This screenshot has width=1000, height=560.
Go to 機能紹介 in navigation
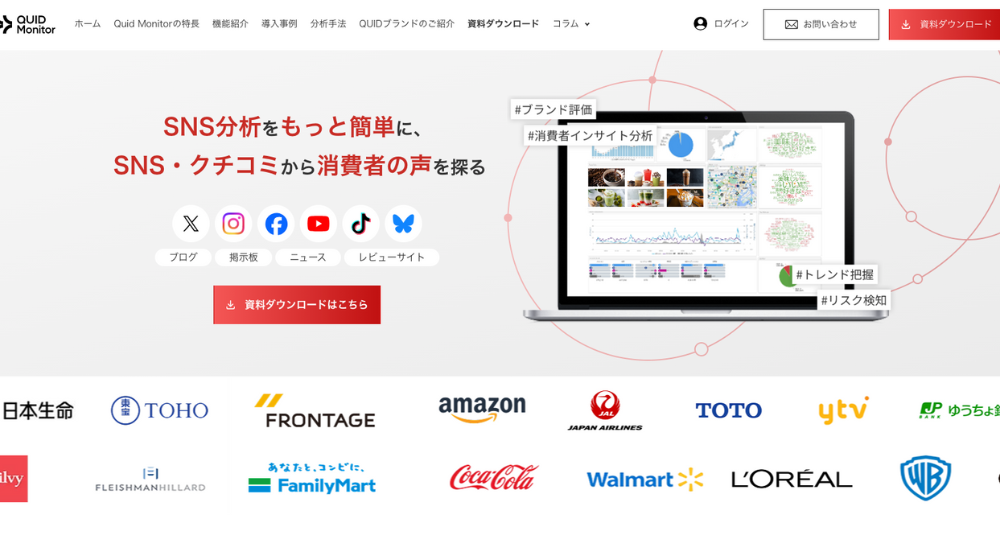230,24
